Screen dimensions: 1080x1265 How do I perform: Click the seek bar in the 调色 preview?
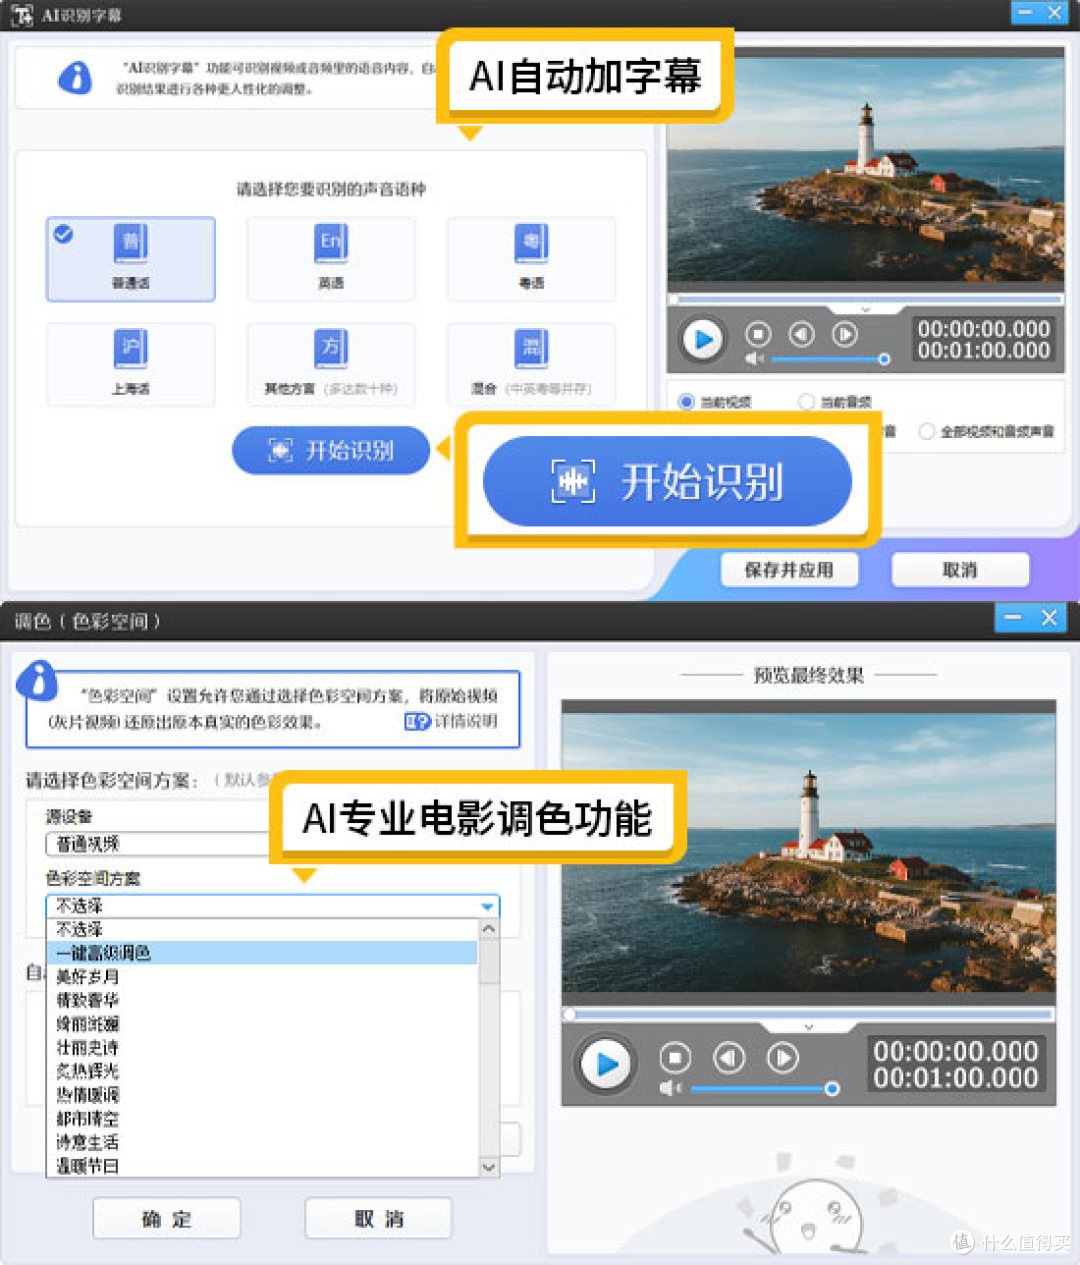pos(808,1014)
